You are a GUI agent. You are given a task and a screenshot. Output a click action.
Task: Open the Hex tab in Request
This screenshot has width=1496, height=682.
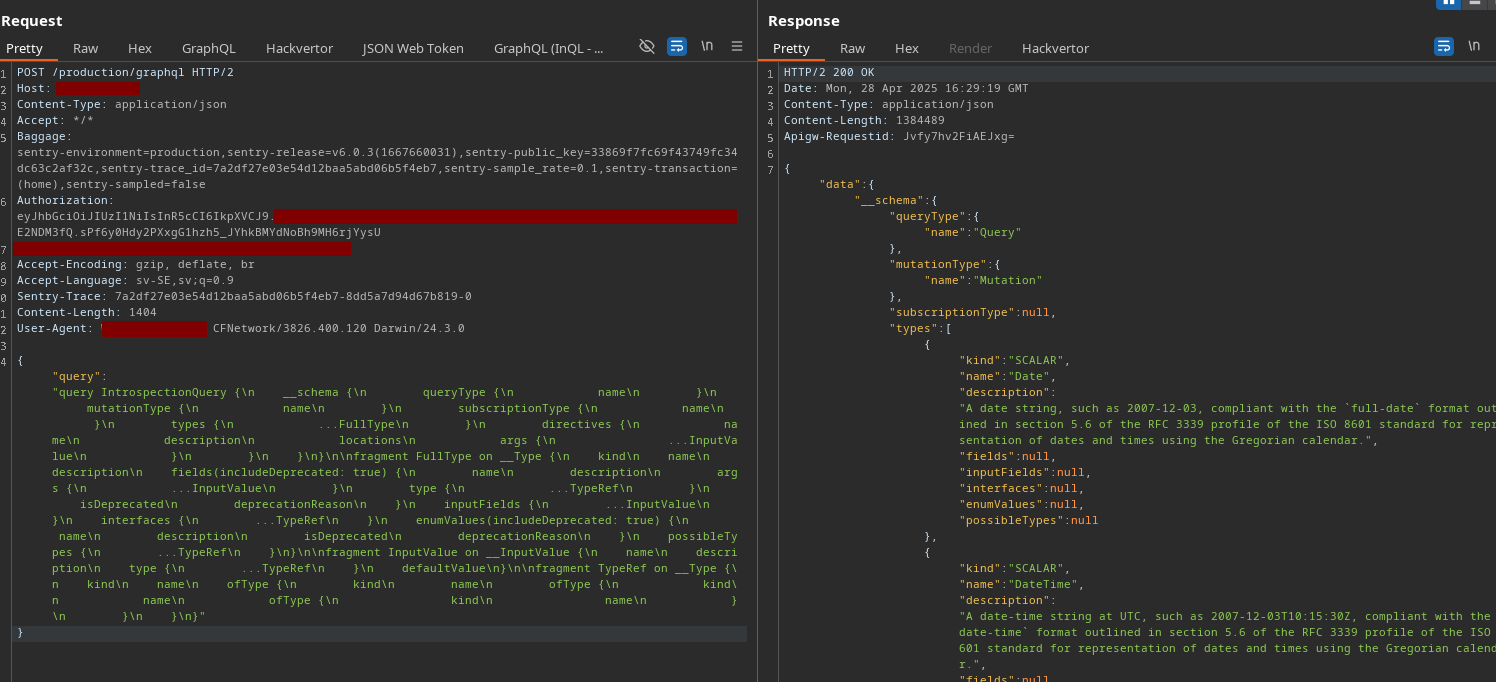point(140,48)
